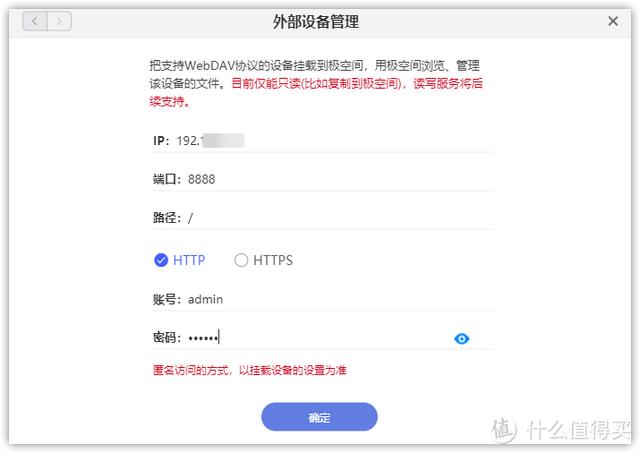Screen dimensions: 640x453
Task: Click the 确定 confirm button
Action: (319, 417)
